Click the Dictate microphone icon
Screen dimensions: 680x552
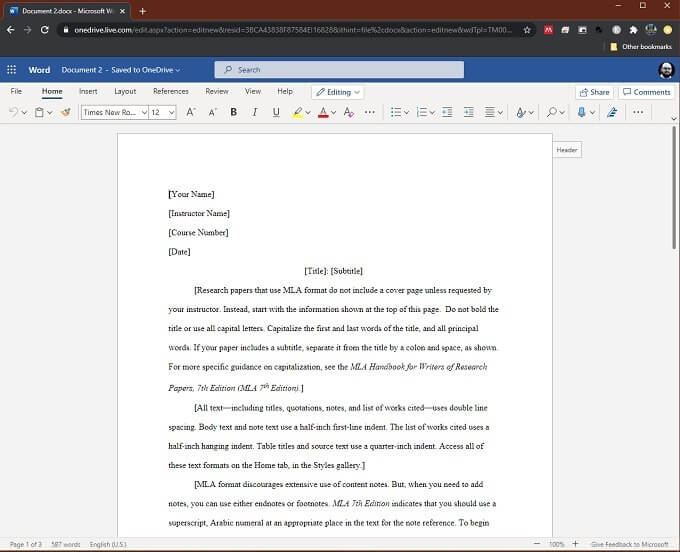(581, 113)
